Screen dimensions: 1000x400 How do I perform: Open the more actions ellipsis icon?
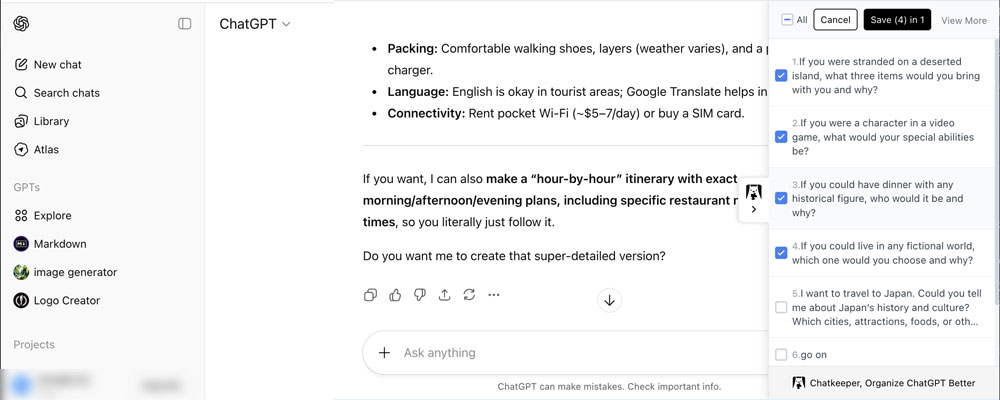click(493, 295)
